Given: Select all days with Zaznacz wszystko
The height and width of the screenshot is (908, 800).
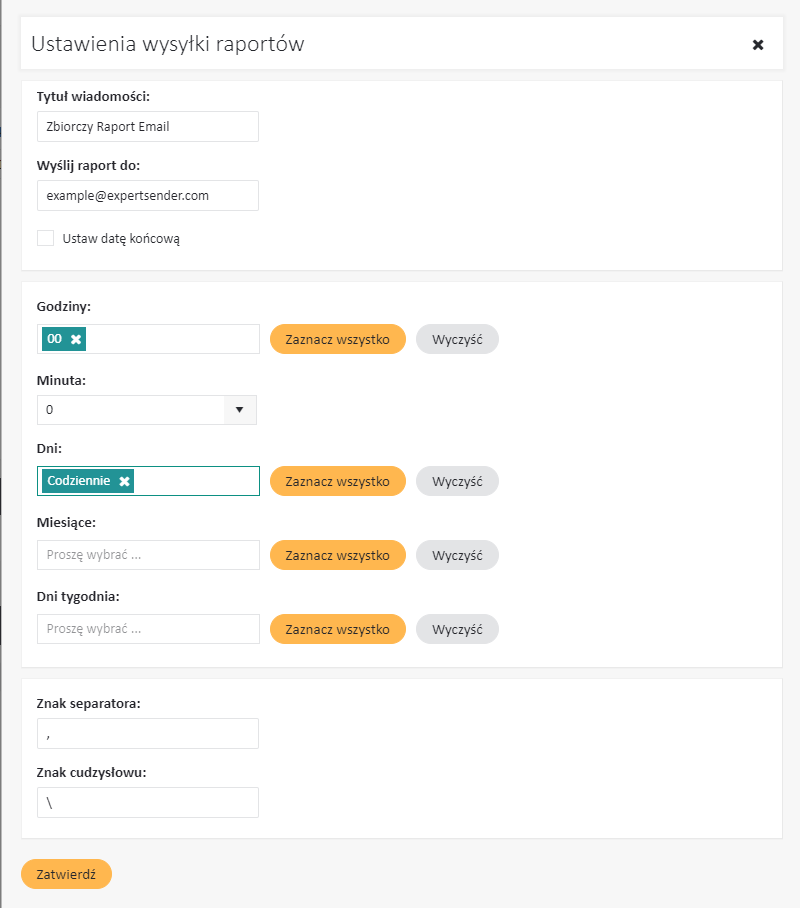Looking at the screenshot, I should (337, 481).
